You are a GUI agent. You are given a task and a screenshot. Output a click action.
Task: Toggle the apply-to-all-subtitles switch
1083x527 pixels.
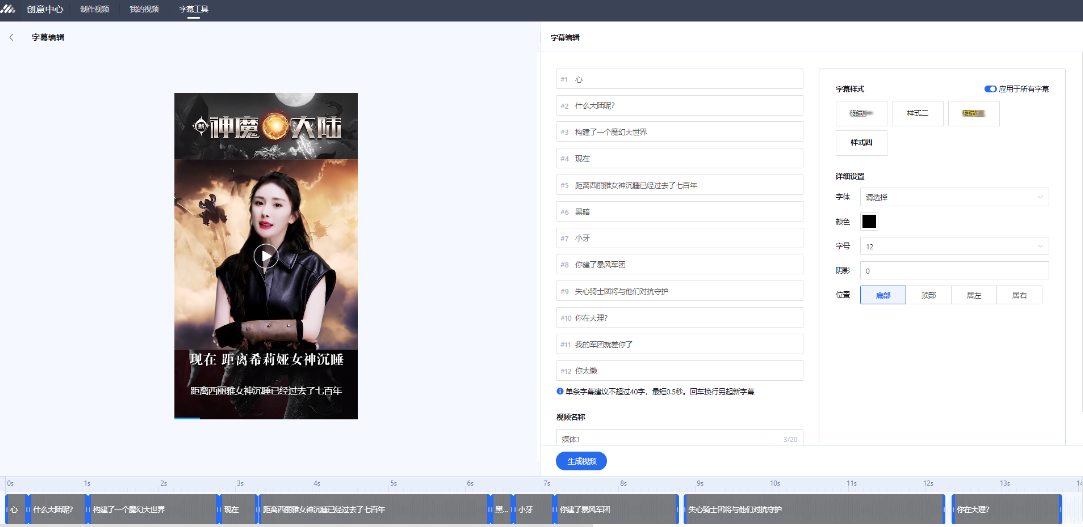click(x=990, y=89)
